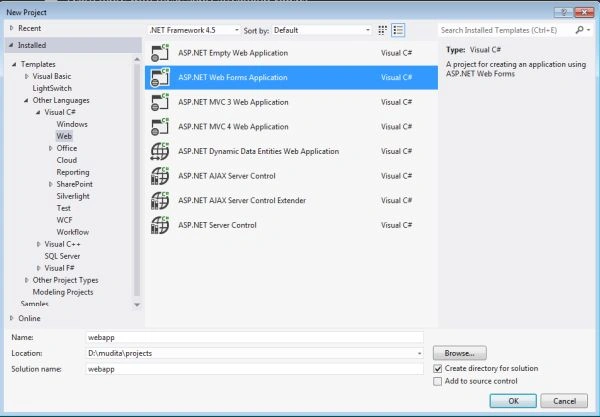Click the ASP.NET Web Forms Application template icon
This screenshot has height=417, width=600.
[160, 77]
